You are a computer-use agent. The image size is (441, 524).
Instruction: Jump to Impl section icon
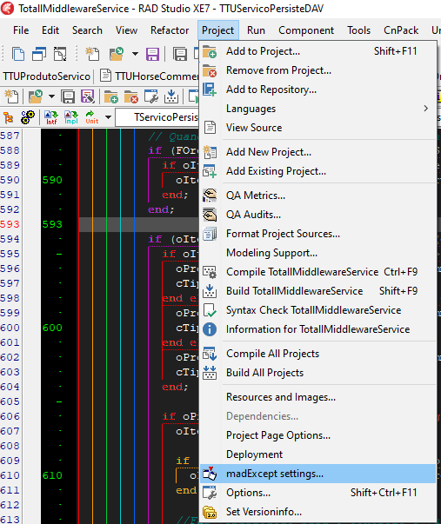[71, 117]
